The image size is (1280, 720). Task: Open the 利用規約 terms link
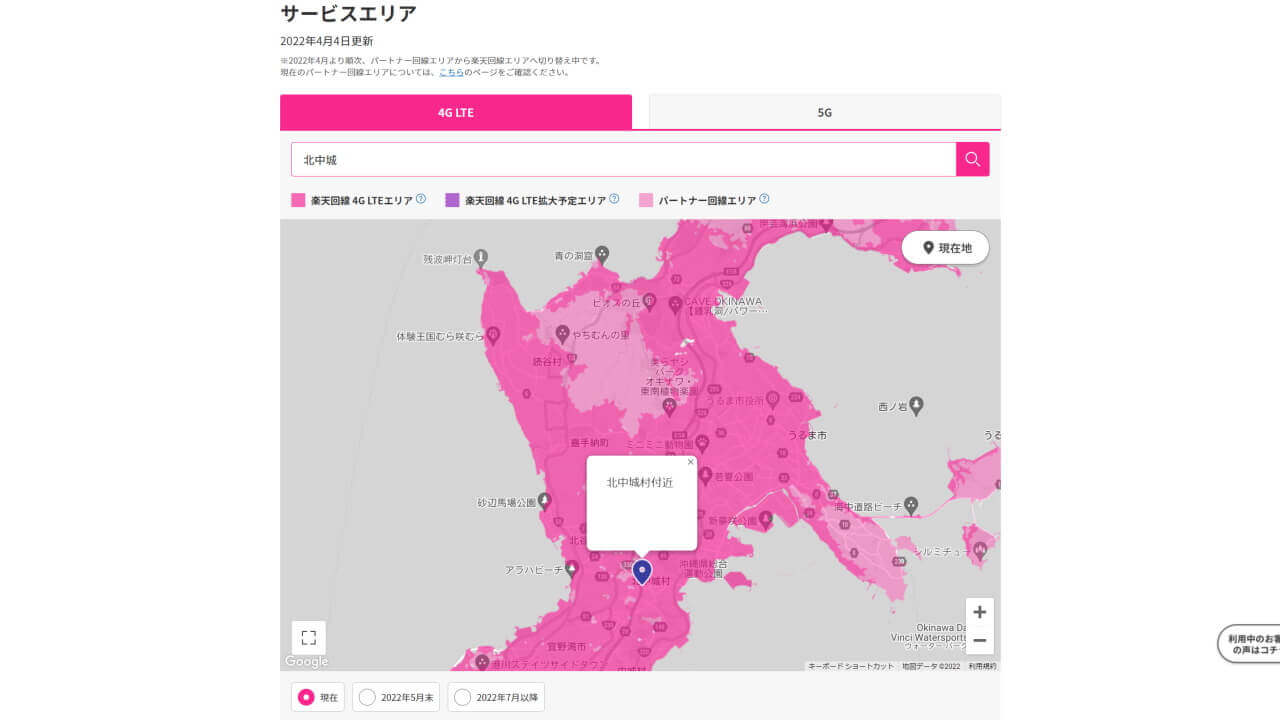[x=981, y=665]
